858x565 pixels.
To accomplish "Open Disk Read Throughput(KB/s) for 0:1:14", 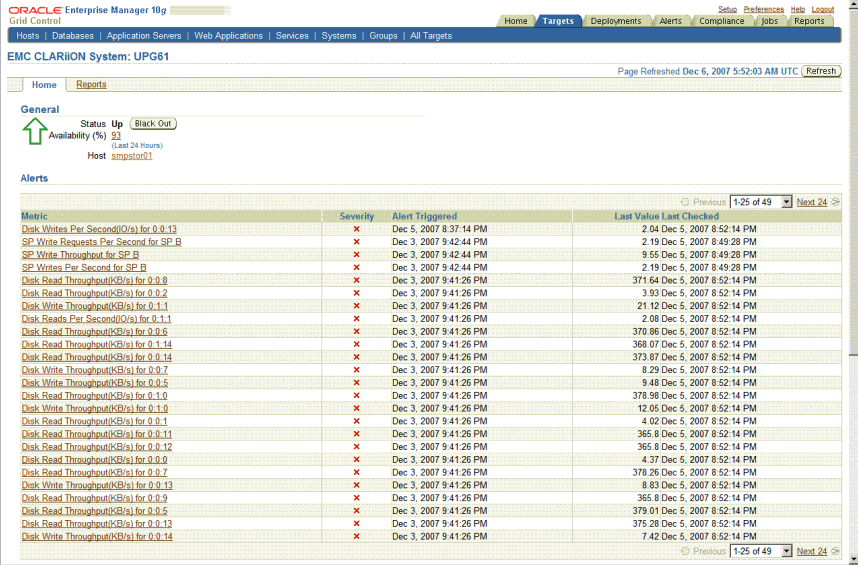I will click(x=97, y=344).
